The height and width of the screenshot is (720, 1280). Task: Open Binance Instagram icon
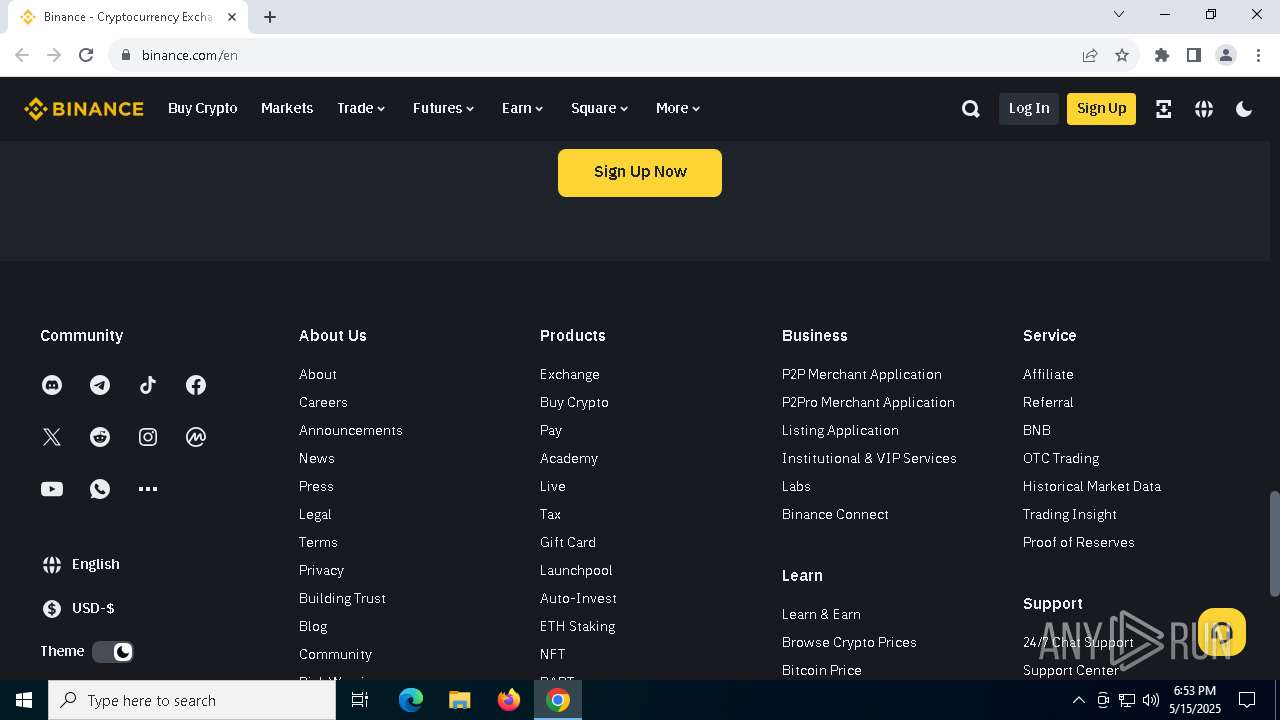tap(148, 437)
